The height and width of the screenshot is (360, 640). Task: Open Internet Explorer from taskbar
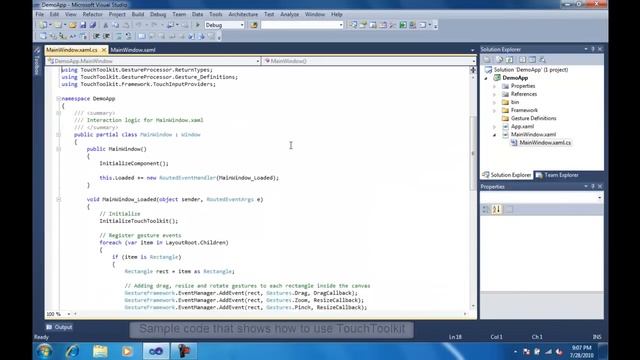pos(72,351)
